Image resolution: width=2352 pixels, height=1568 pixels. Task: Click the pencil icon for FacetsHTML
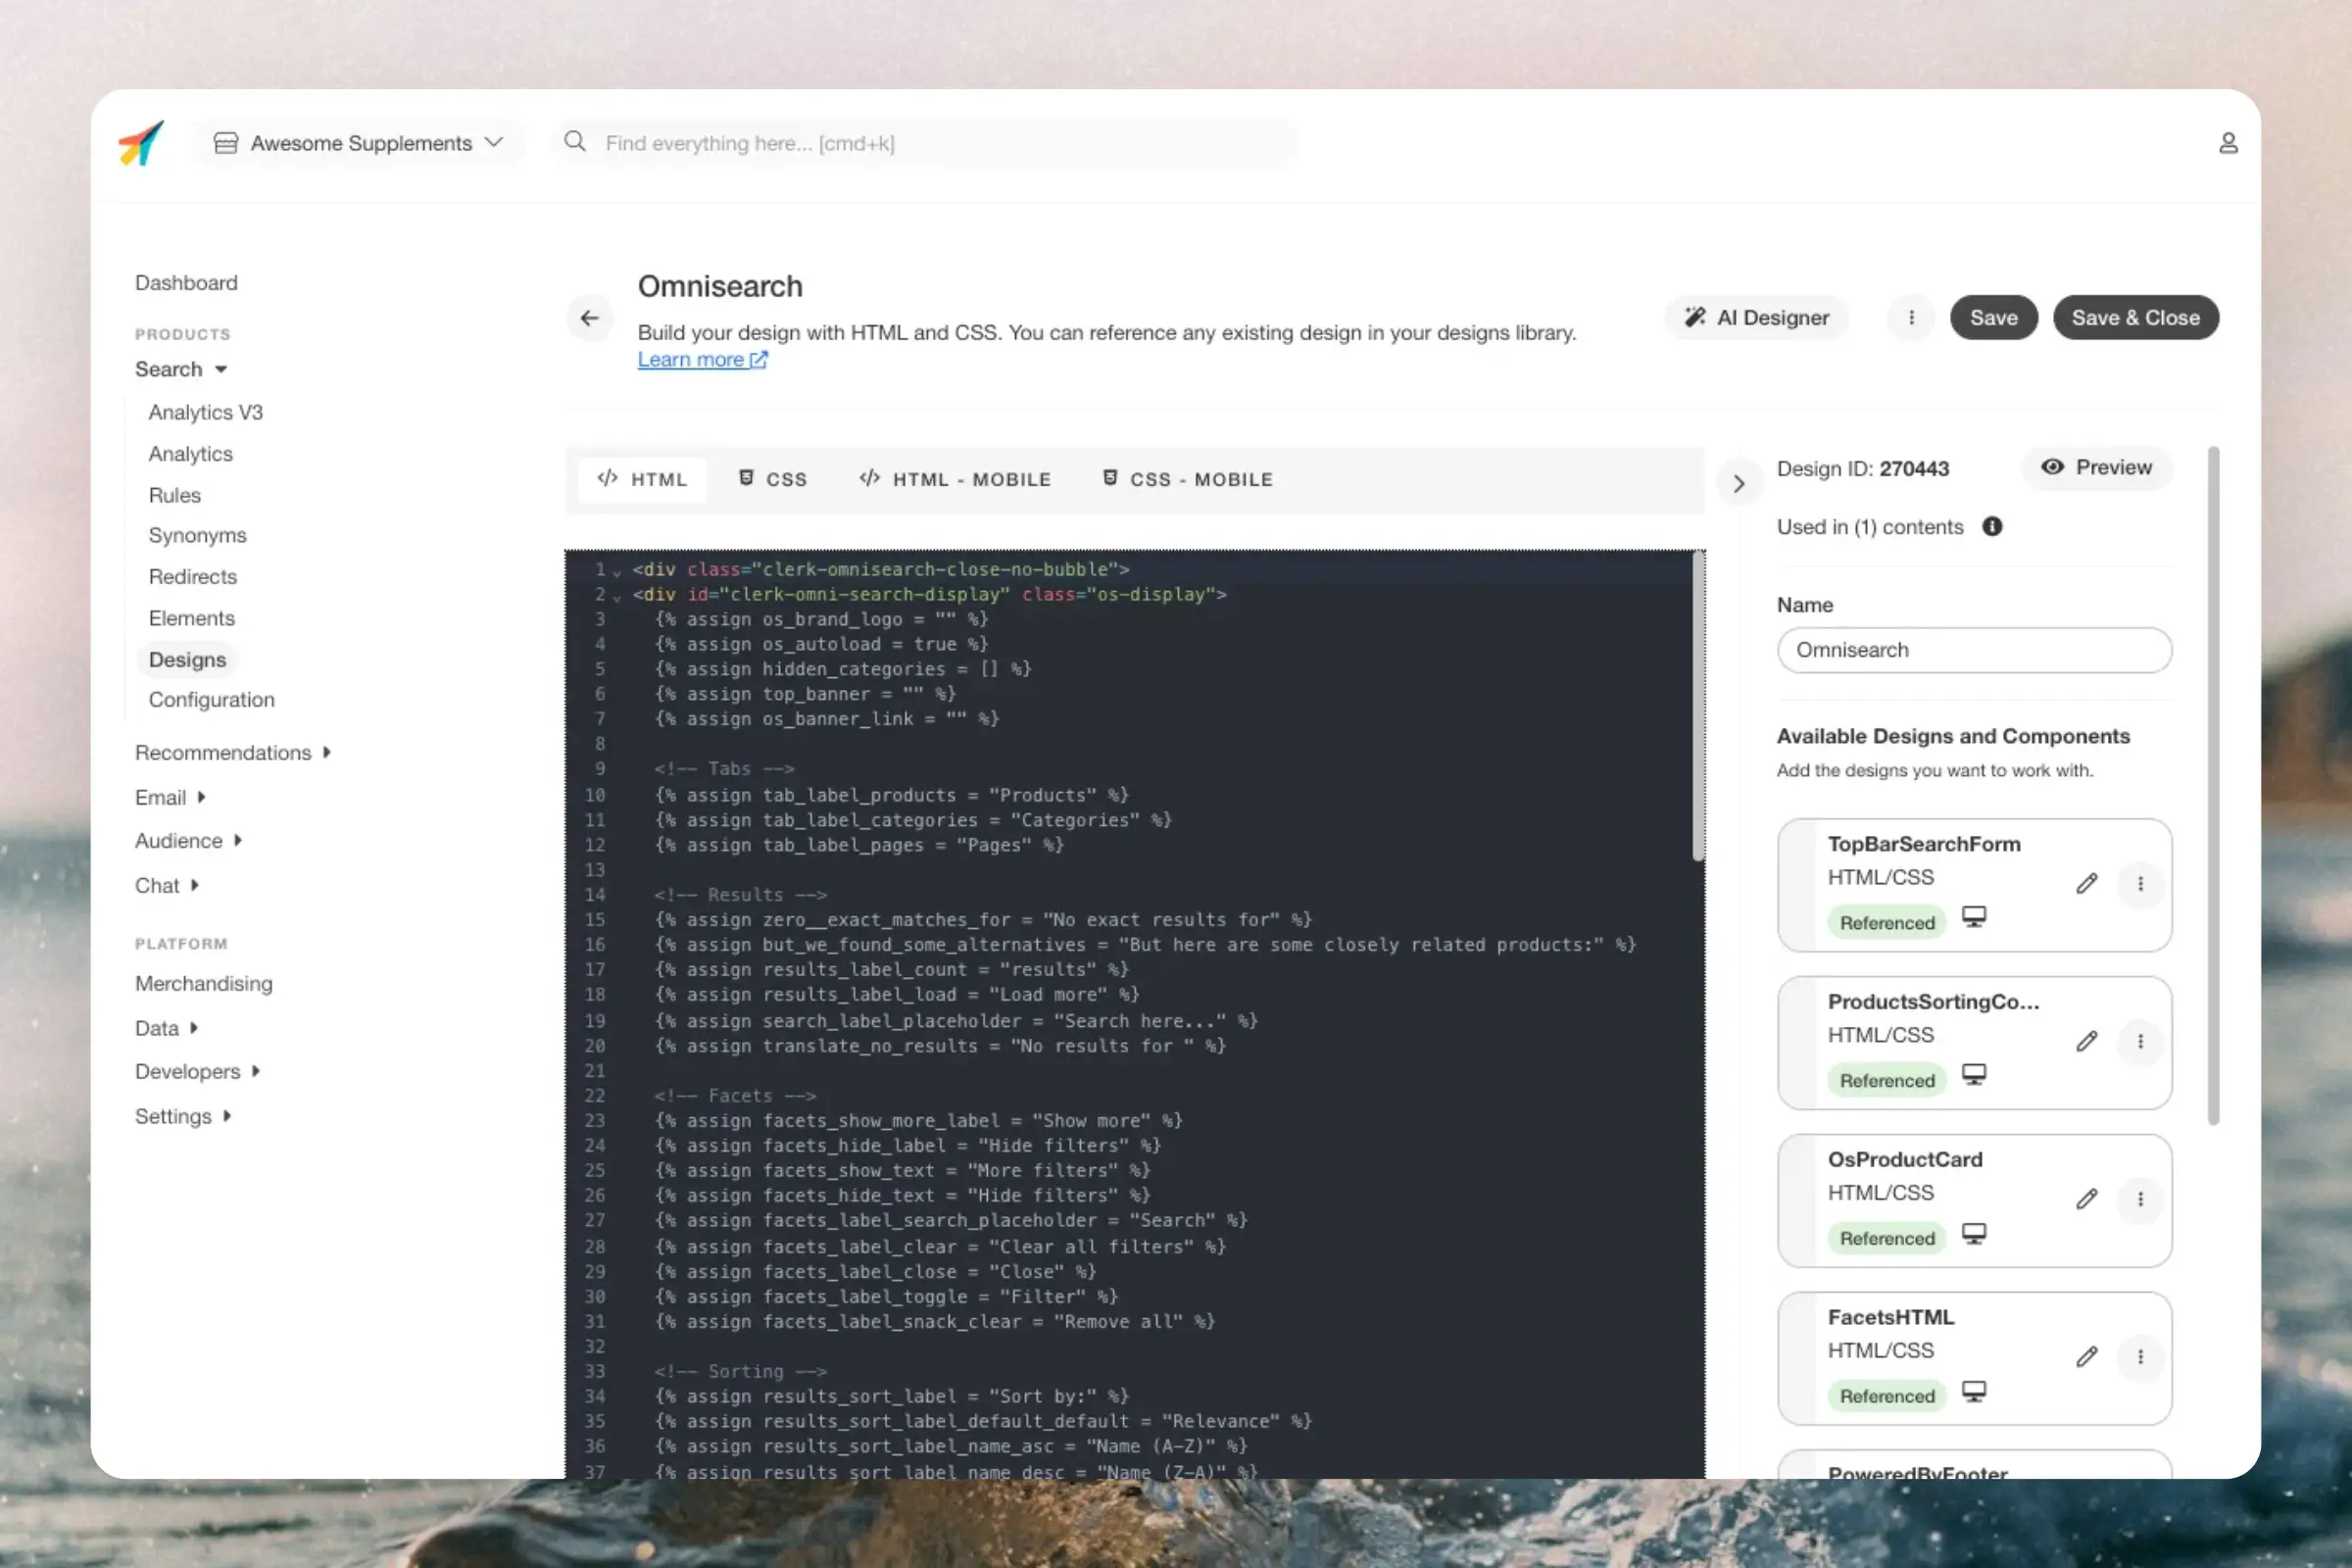coord(2086,1357)
